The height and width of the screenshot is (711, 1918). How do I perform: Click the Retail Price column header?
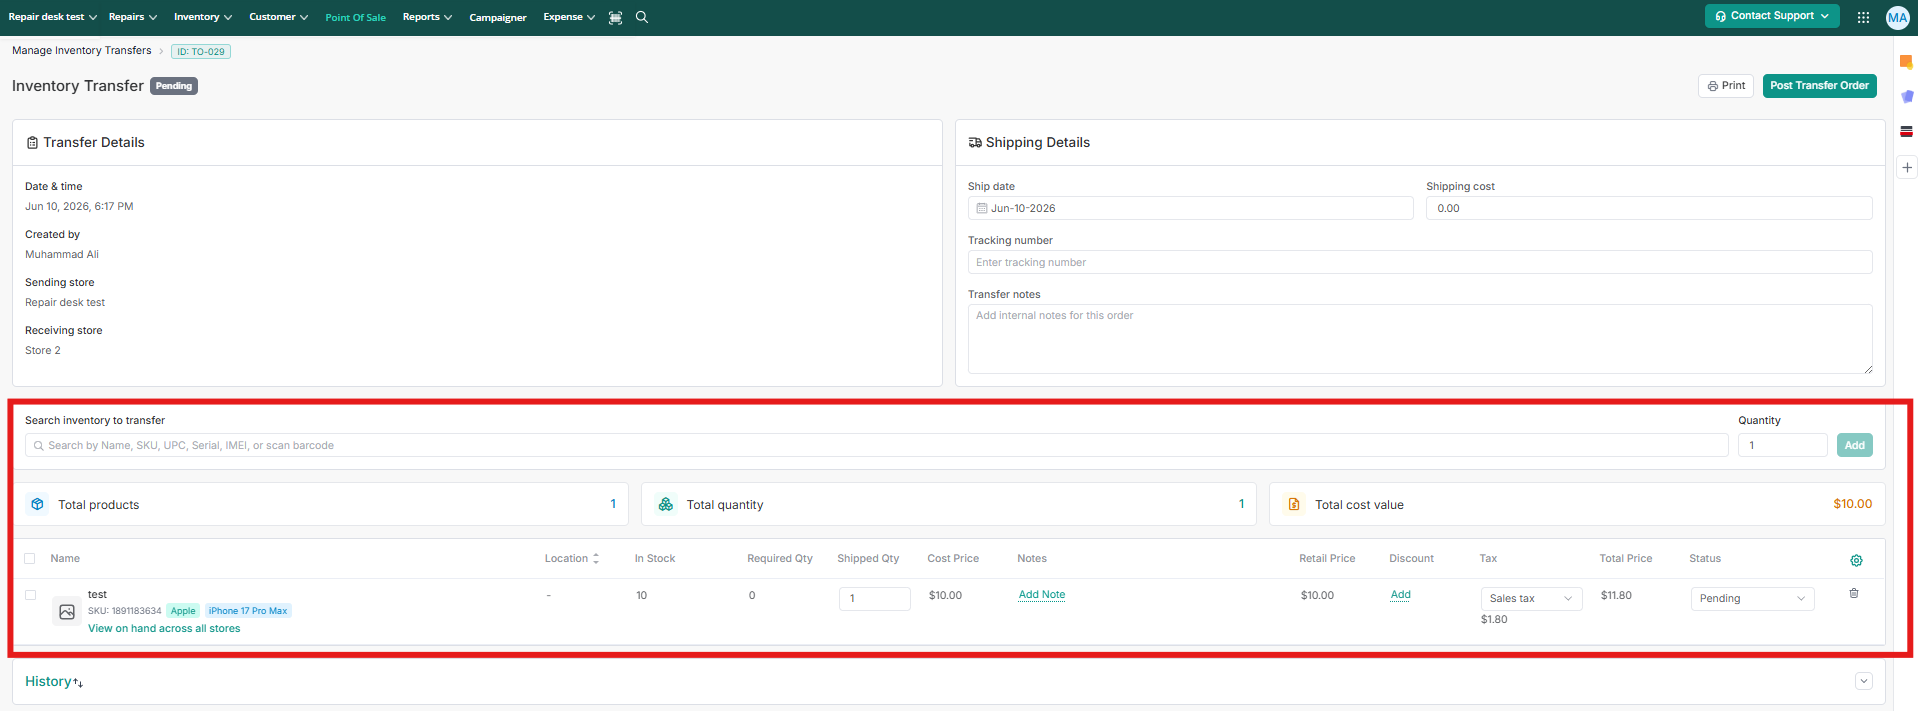click(x=1327, y=558)
